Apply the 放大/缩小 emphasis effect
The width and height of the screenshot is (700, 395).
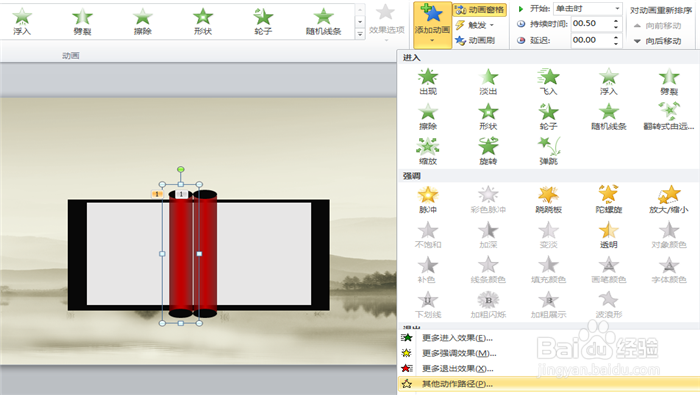coord(669,200)
